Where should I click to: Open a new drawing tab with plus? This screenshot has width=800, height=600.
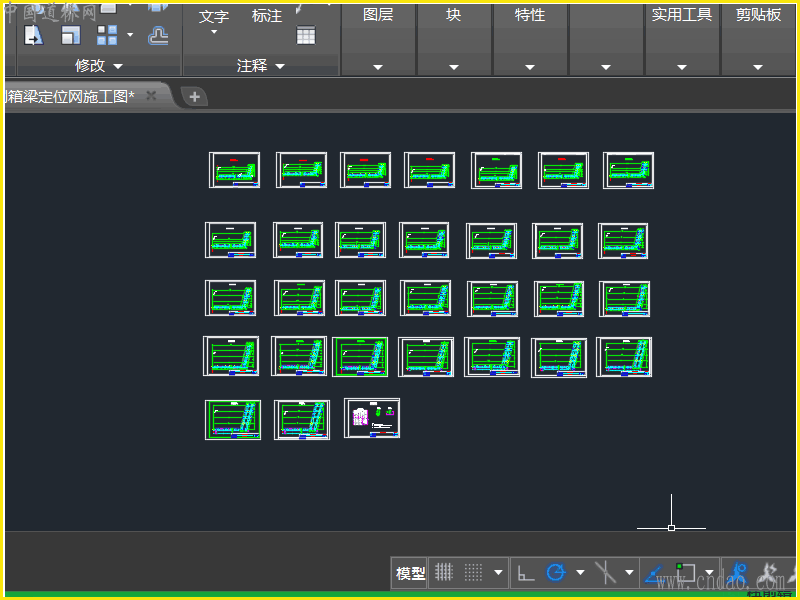pyautogui.click(x=194, y=96)
